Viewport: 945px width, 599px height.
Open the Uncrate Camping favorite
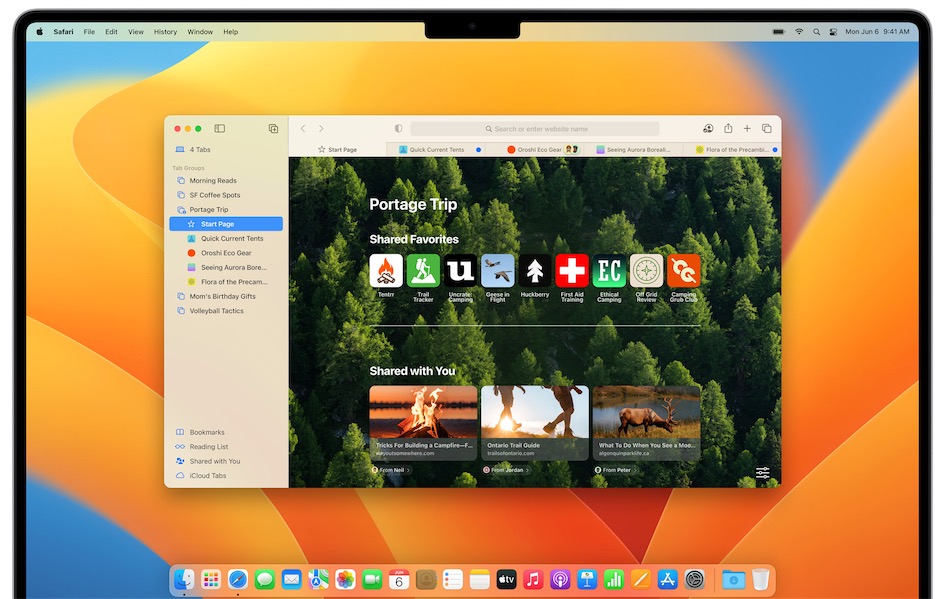[x=460, y=271]
